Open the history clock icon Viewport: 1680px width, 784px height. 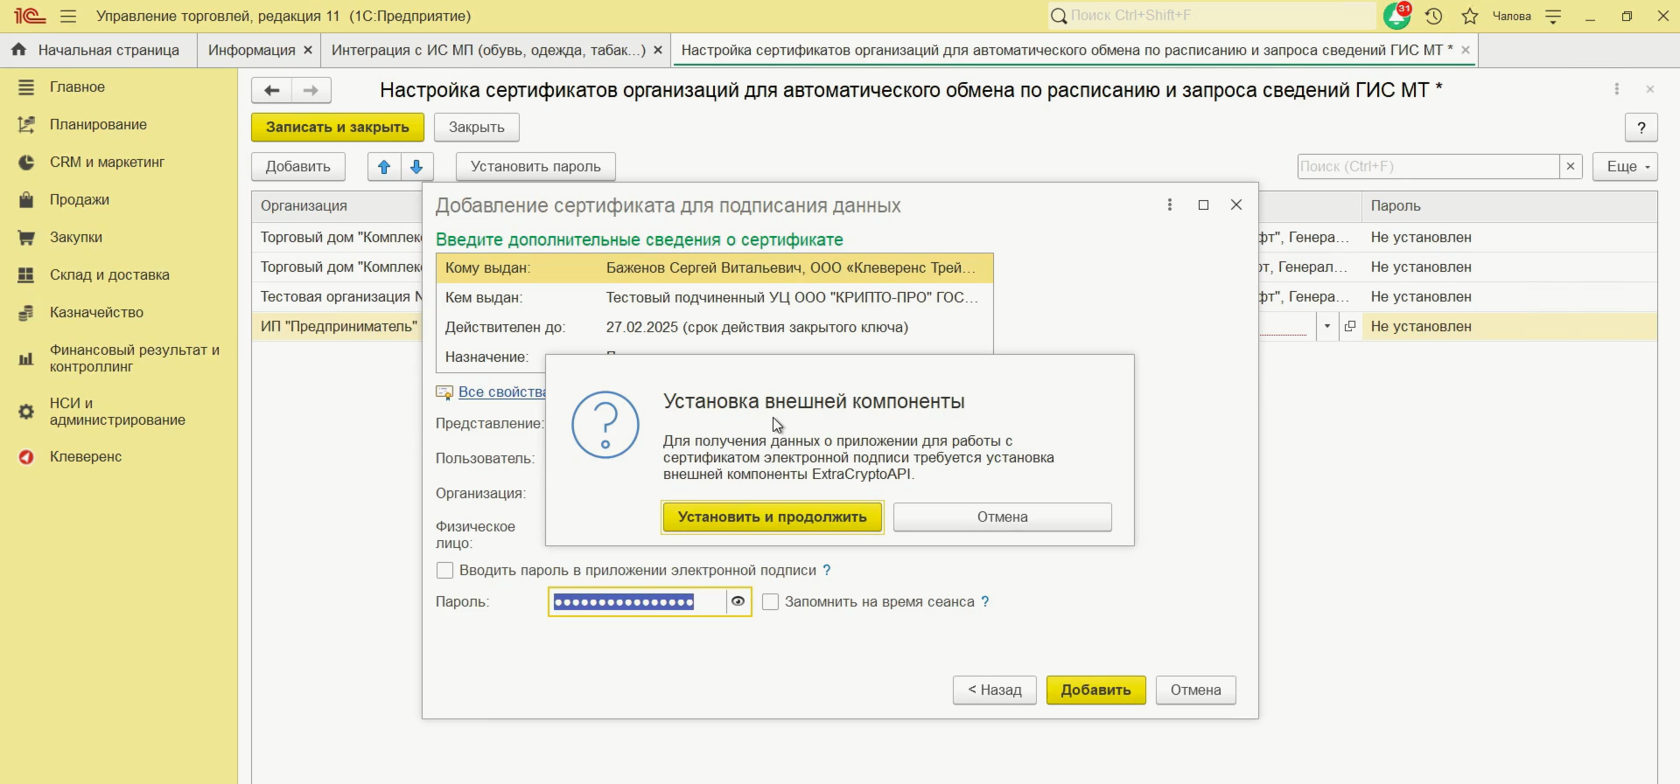pos(1433,16)
